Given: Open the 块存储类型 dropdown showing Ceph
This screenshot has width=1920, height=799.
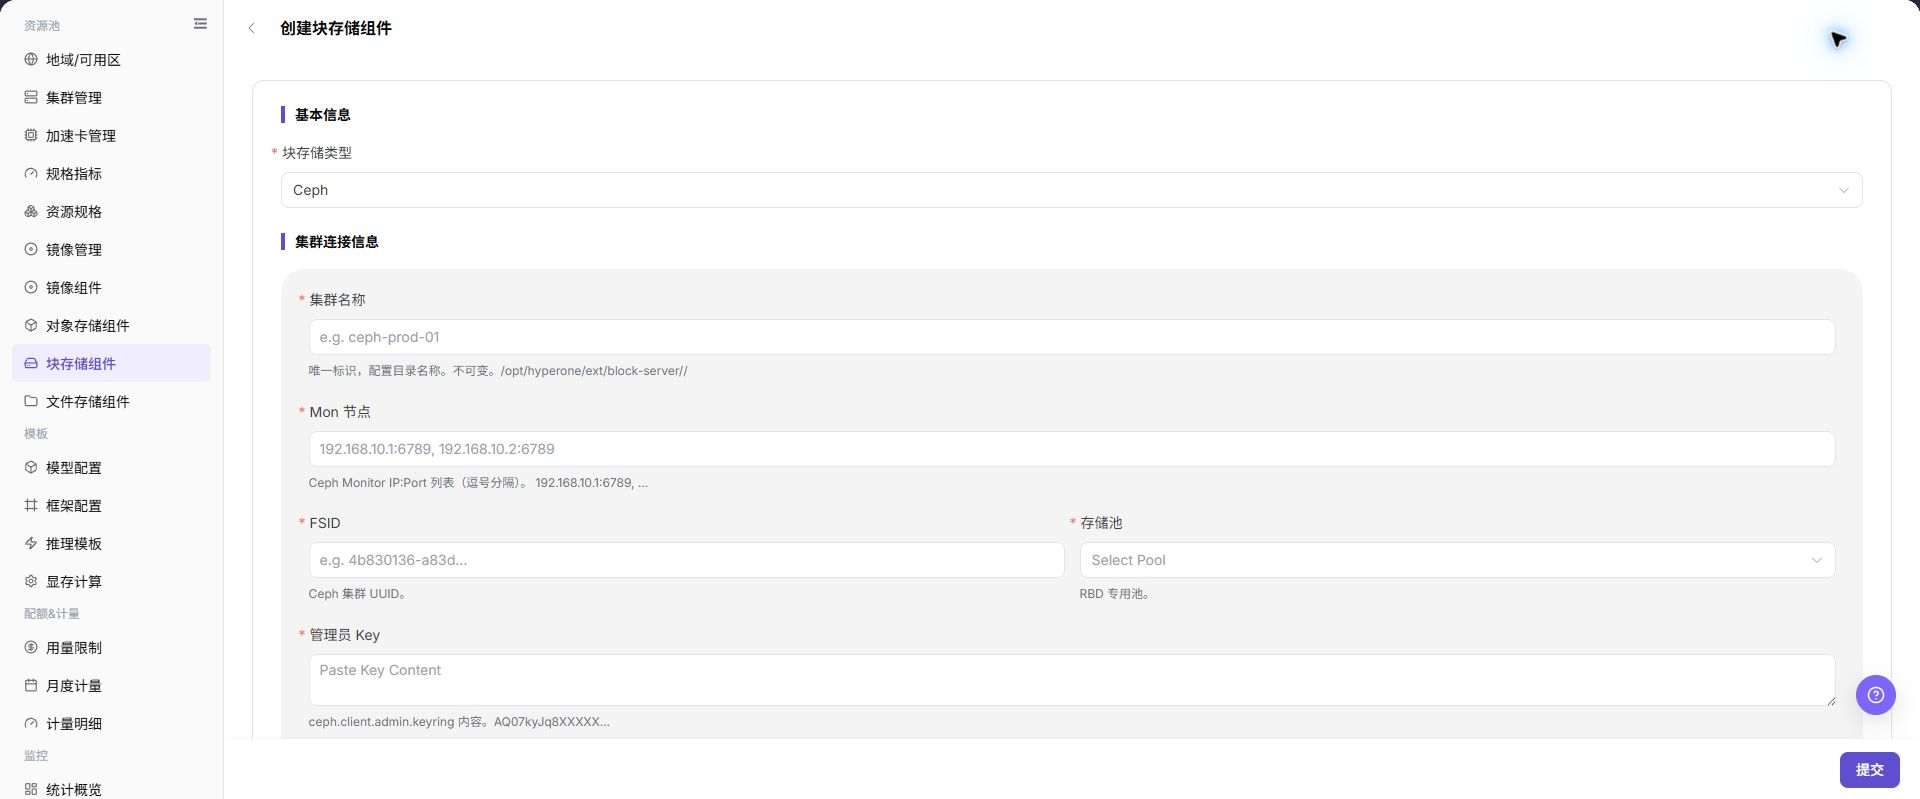Looking at the screenshot, I should [x=1071, y=190].
